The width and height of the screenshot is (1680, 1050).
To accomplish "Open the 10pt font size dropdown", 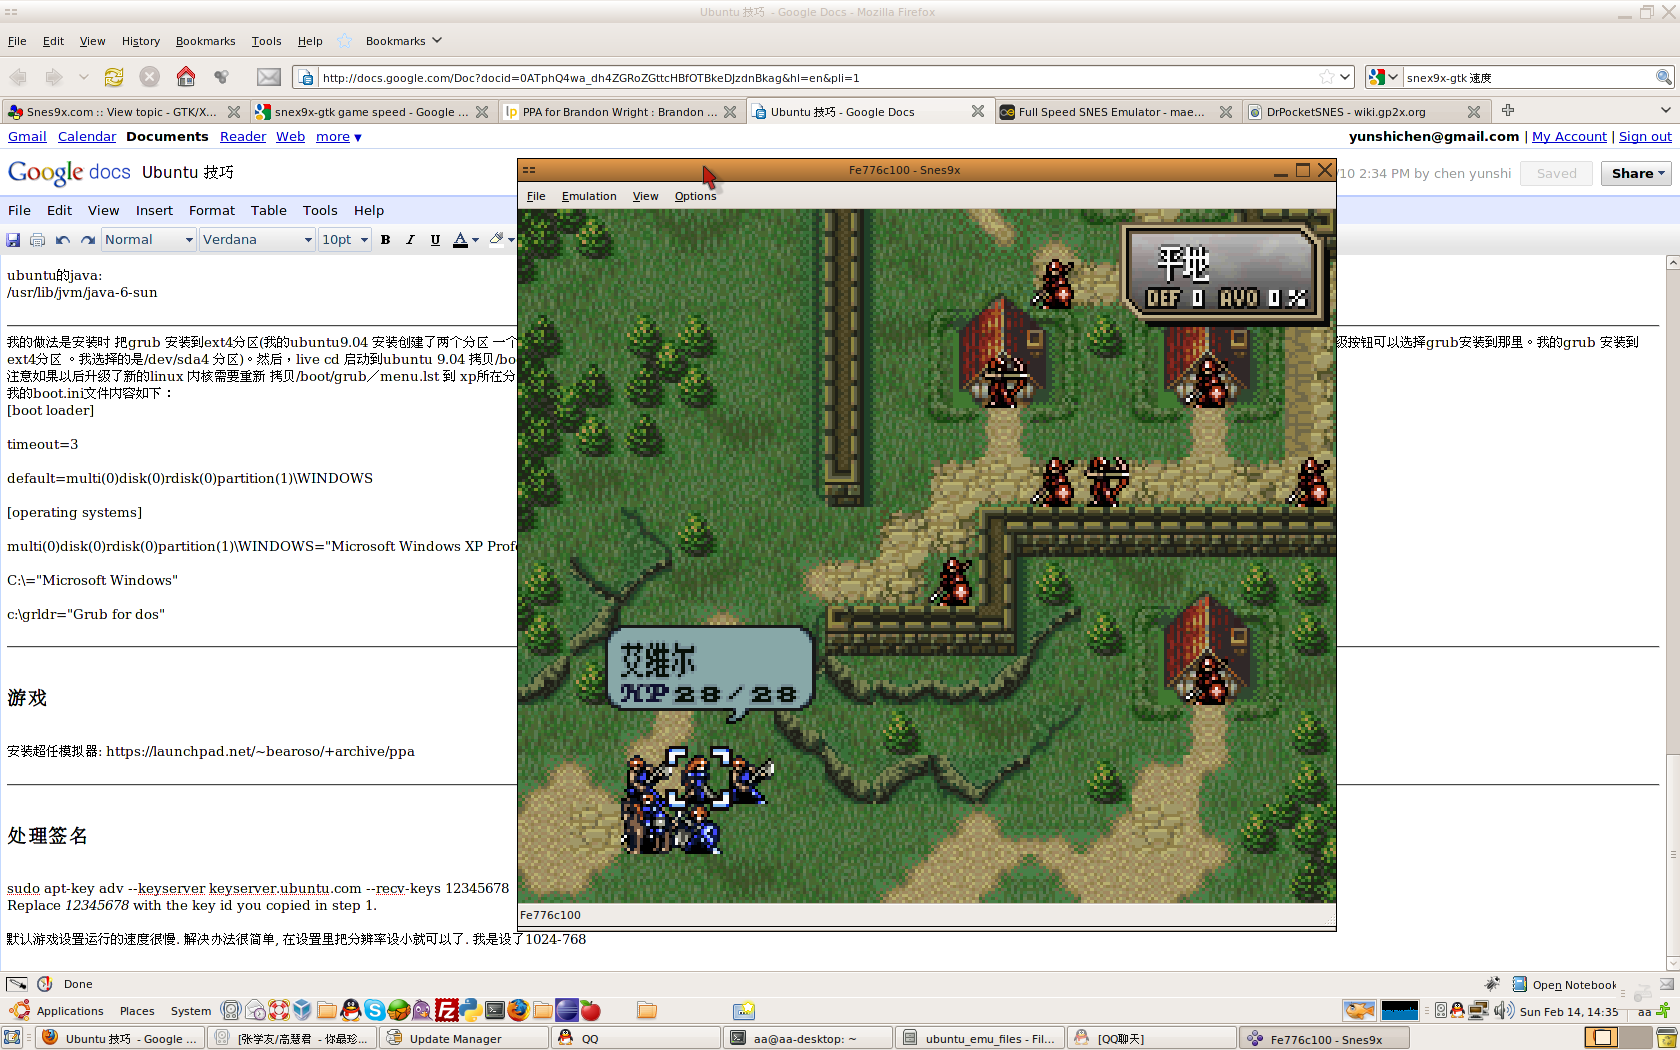I will click(345, 240).
